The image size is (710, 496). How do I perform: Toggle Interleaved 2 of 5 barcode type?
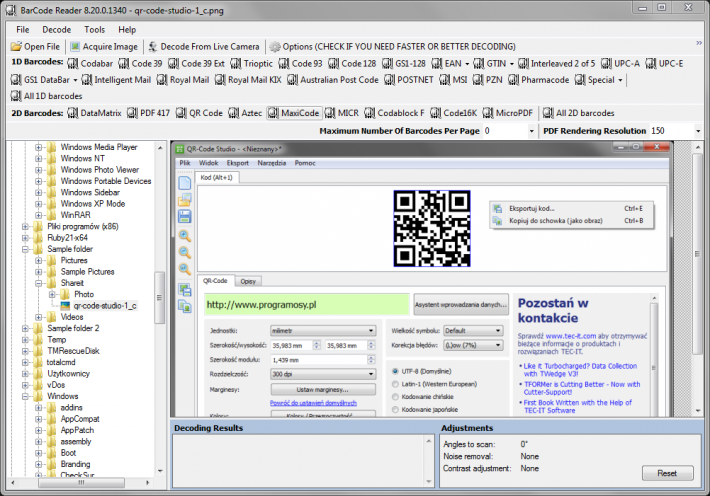coord(557,63)
